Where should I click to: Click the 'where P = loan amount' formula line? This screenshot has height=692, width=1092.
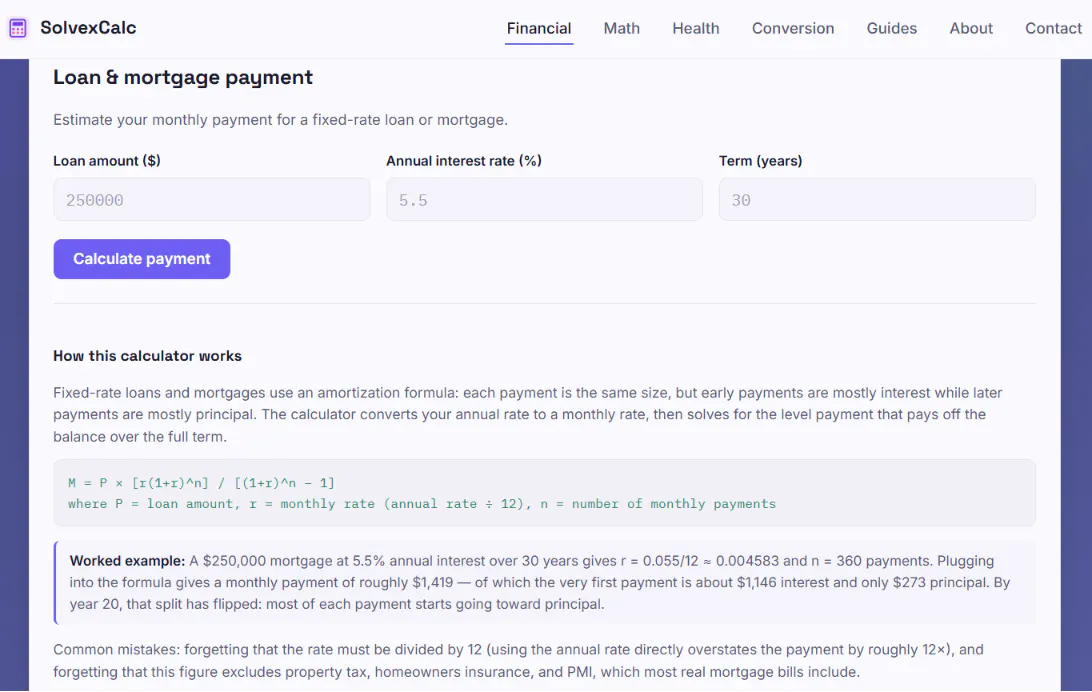422,503
